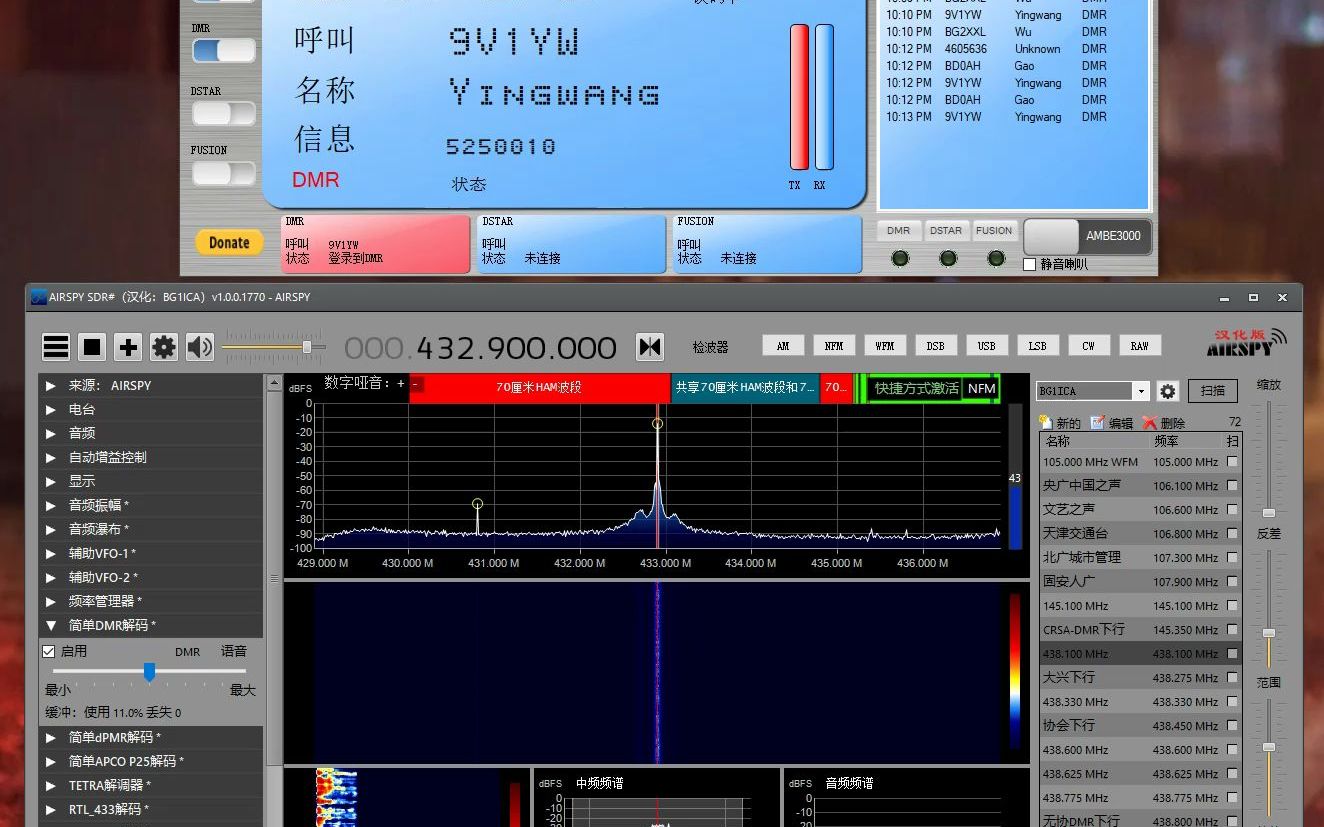Click the digital squelch minus button
This screenshot has height=827, width=1324.
coord(415,384)
